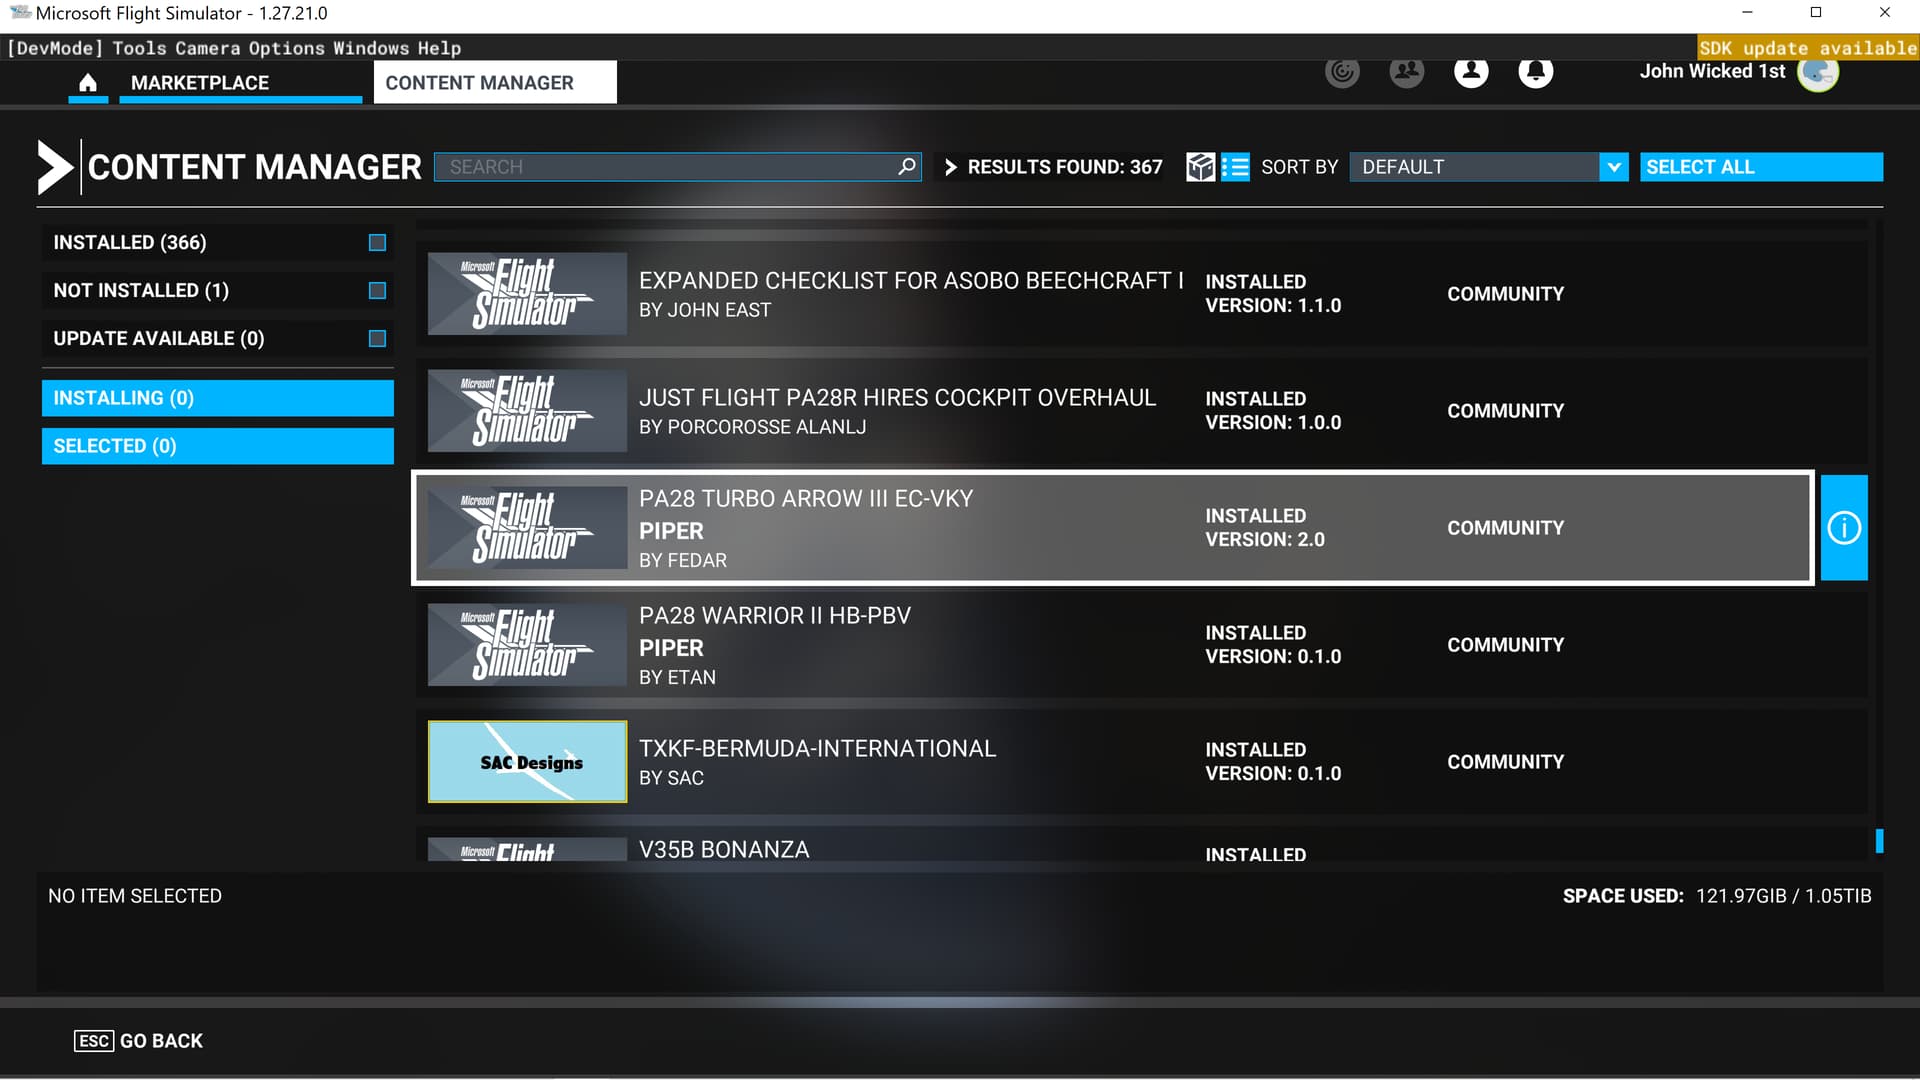Click the Select All button
Image resolution: width=1920 pixels, height=1080 pixels.
pyautogui.click(x=1760, y=167)
